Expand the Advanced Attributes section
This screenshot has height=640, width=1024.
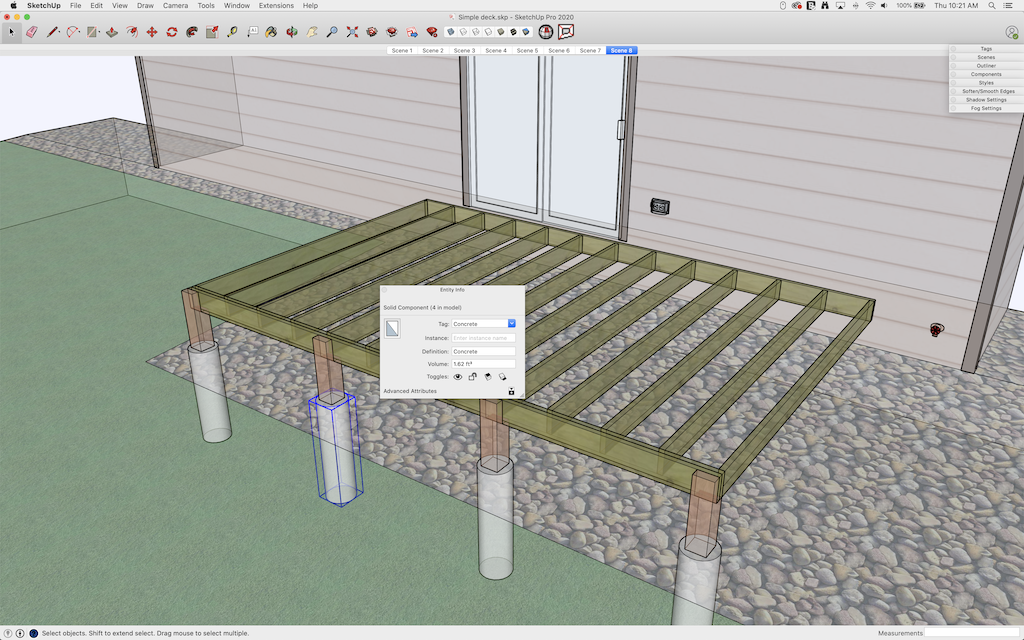tap(410, 391)
